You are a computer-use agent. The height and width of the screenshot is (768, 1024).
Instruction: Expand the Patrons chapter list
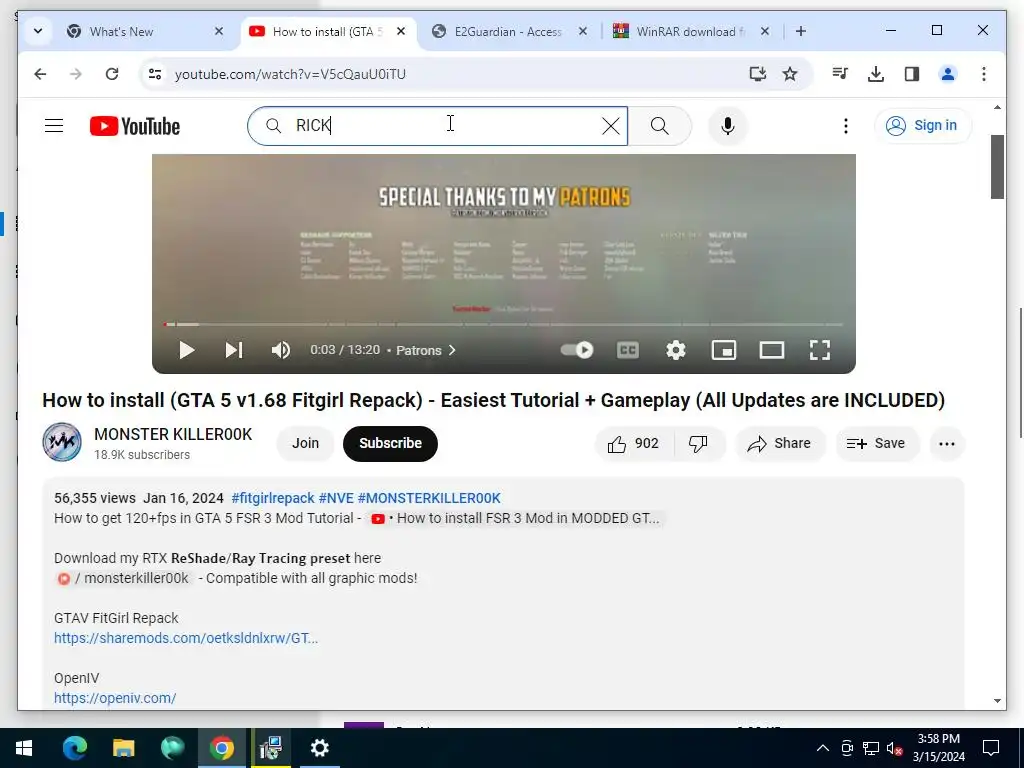426,351
